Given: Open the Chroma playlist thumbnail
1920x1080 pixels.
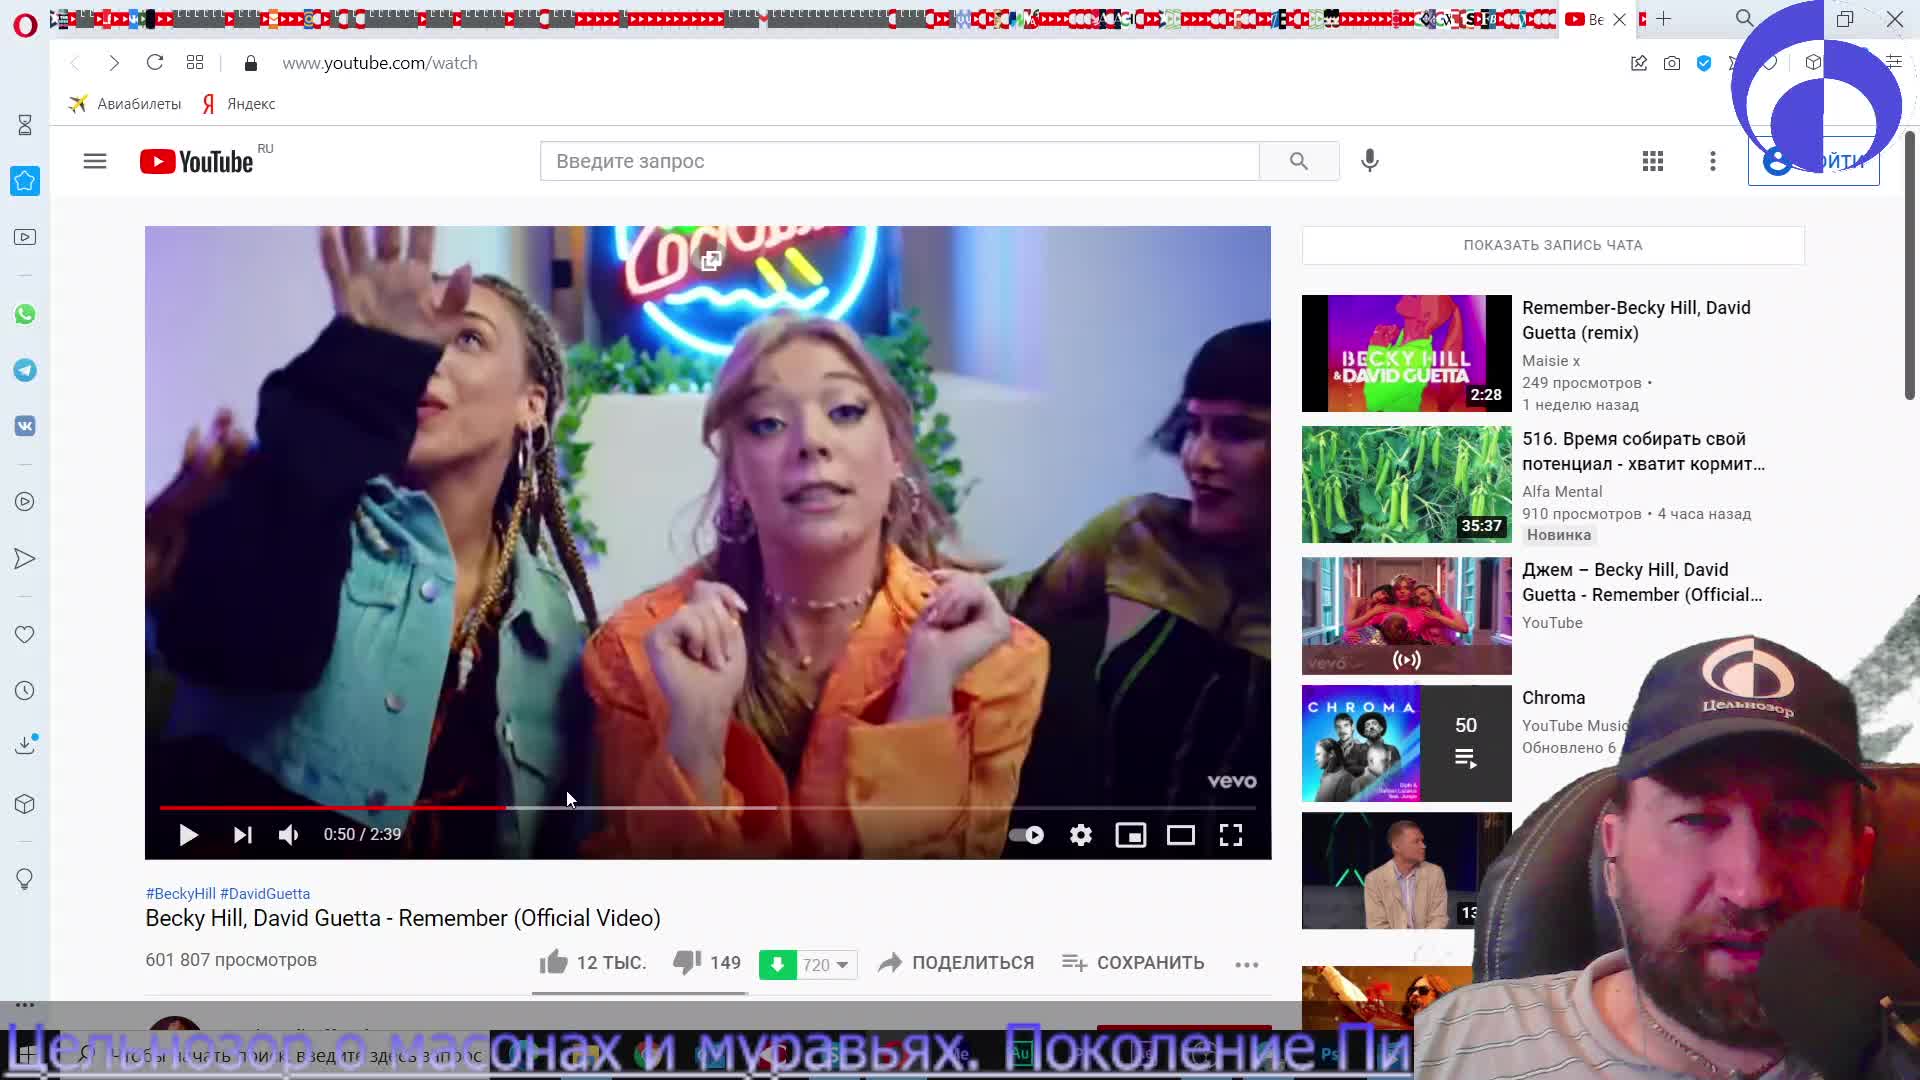Looking at the screenshot, I should (1406, 744).
